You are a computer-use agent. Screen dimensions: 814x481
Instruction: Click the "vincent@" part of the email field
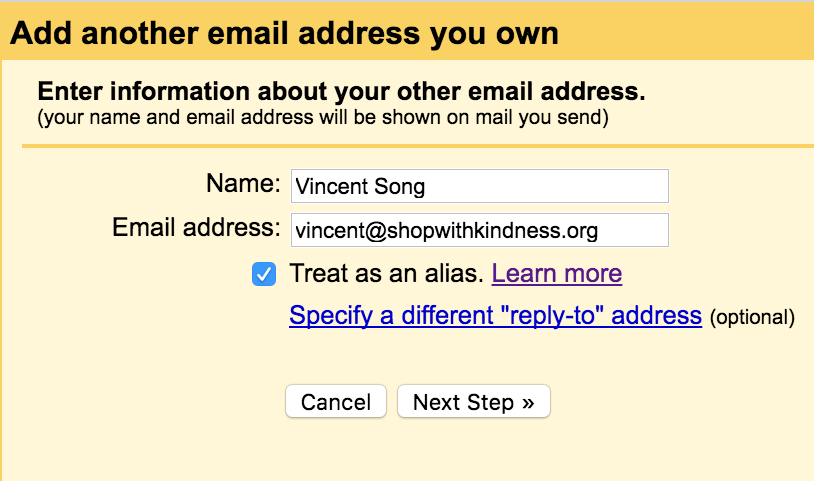[341, 230]
